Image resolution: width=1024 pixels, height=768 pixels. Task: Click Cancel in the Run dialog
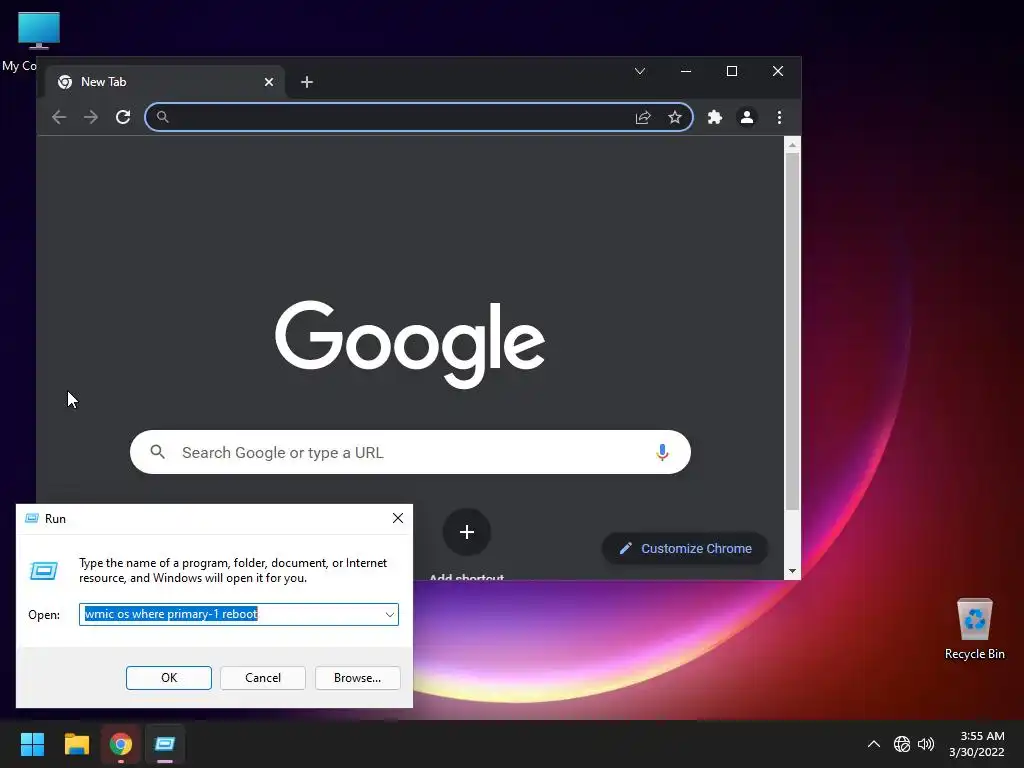[263, 678]
